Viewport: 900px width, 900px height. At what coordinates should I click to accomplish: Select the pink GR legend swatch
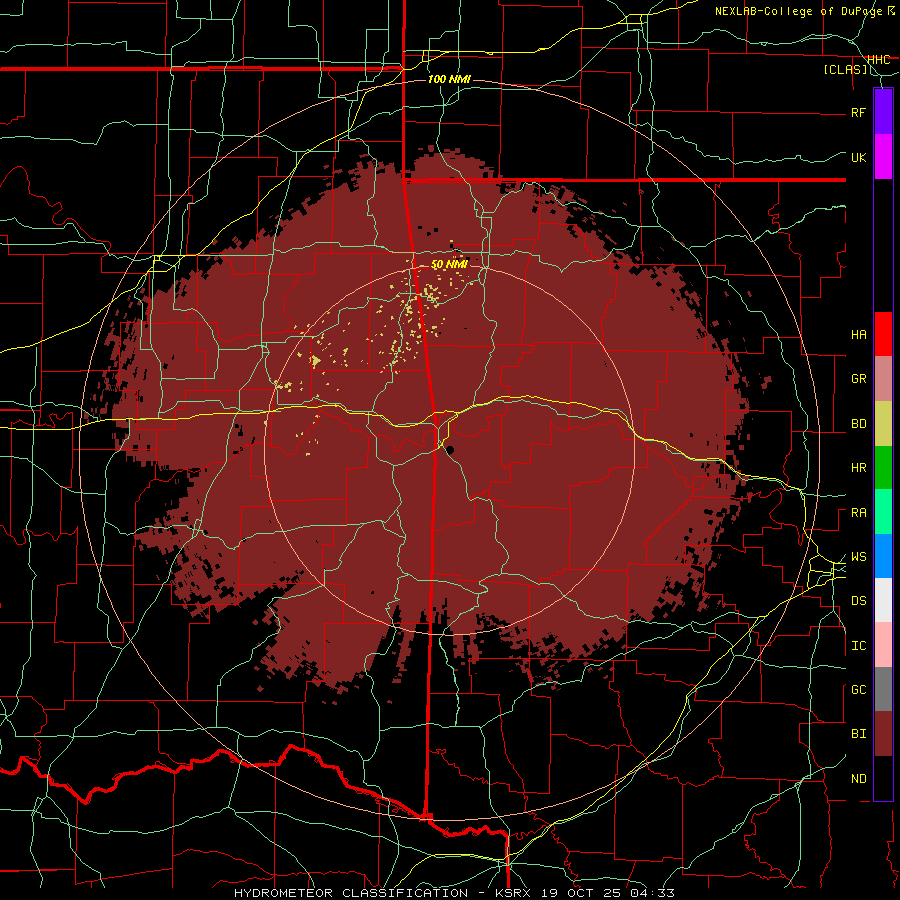(883, 379)
